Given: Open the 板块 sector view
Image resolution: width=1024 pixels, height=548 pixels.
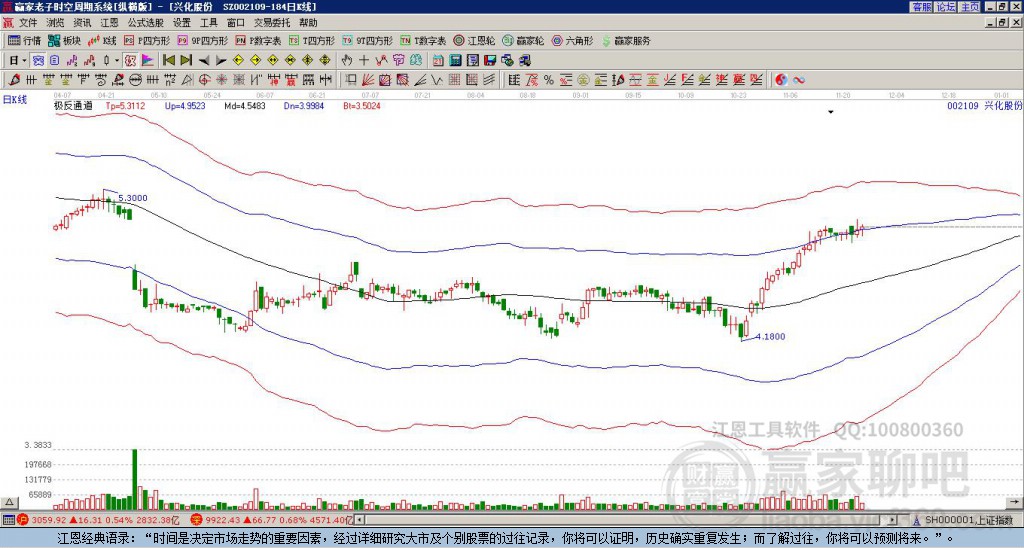Looking at the screenshot, I should (65, 40).
